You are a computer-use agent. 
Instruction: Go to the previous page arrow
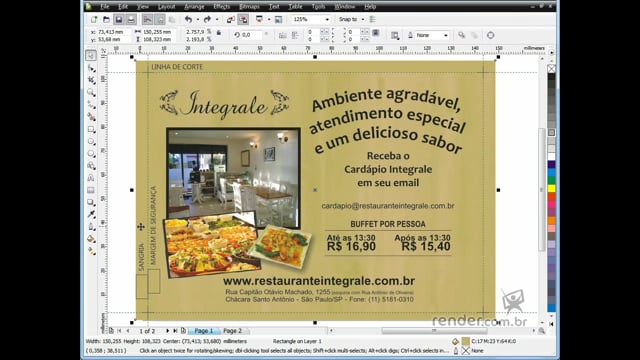[x=128, y=331]
